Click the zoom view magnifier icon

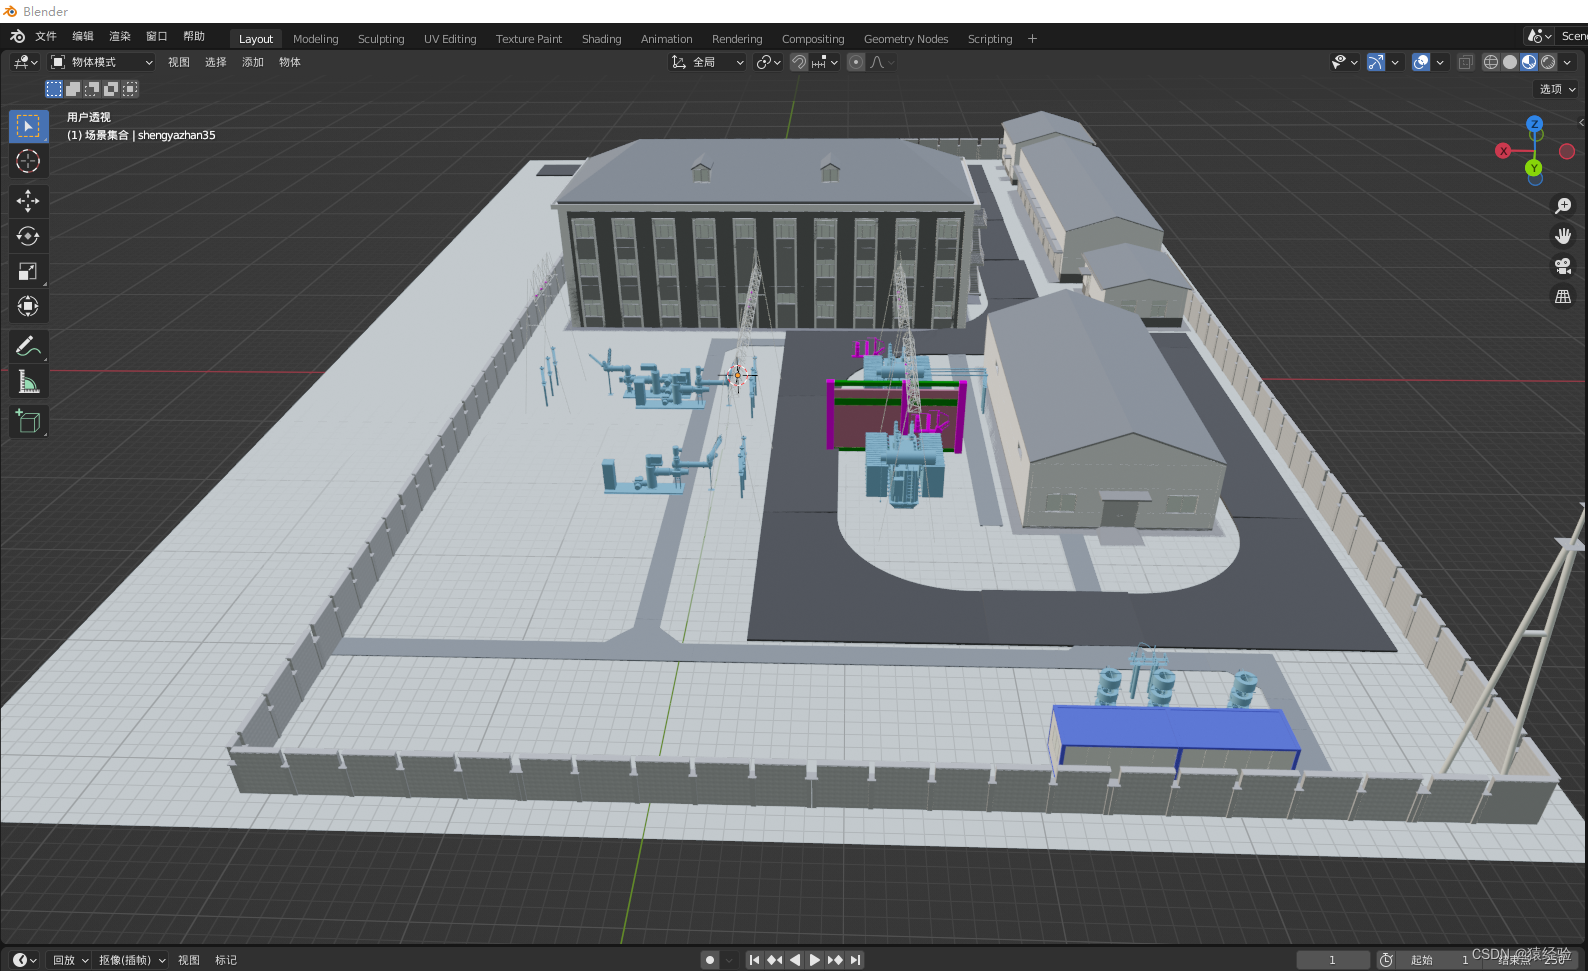click(x=1563, y=205)
